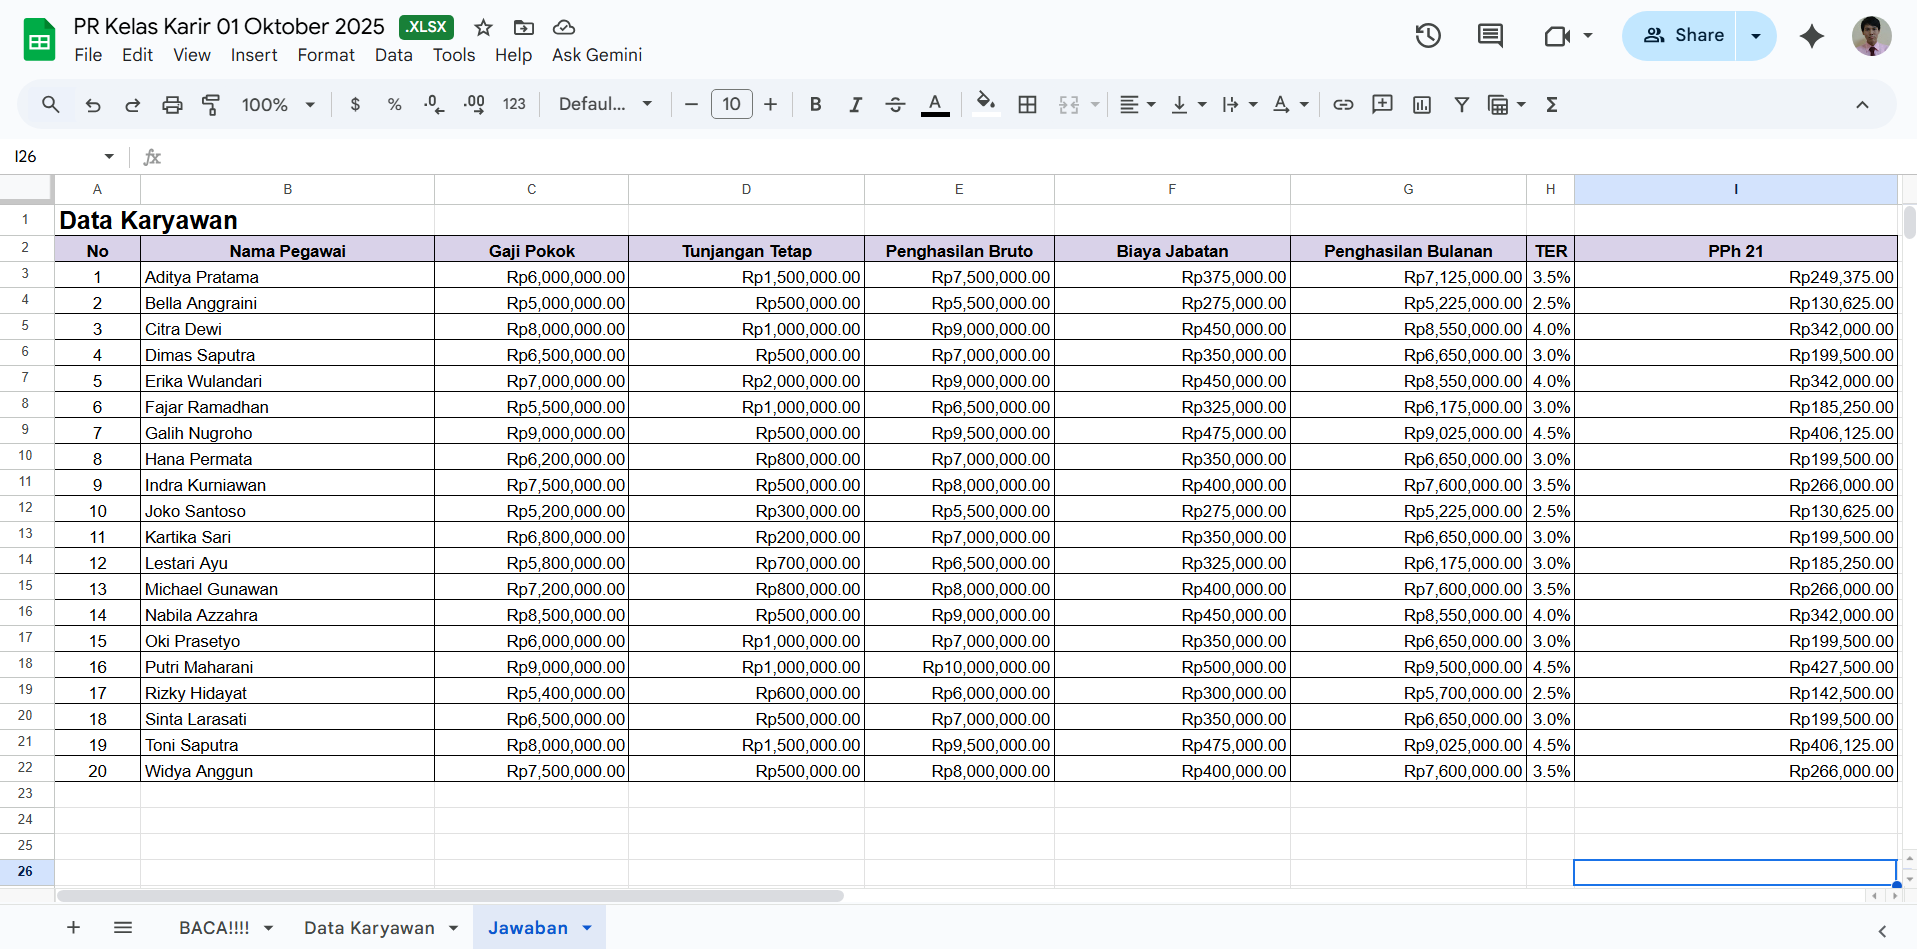This screenshot has height=949, width=1917.
Task: Click the borders grid icon
Action: pos(1027,105)
